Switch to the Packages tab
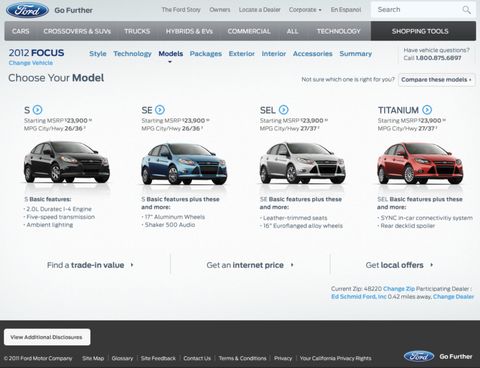 pyautogui.click(x=206, y=54)
